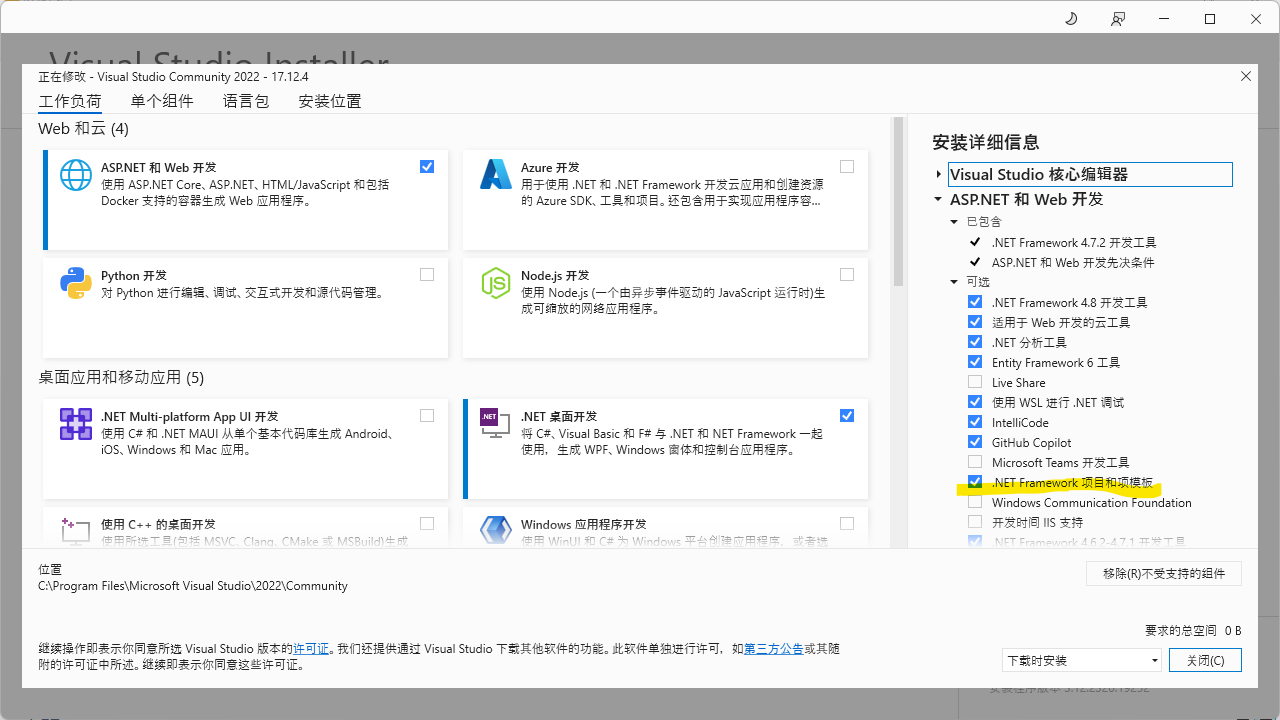The image size is (1280, 720).
Task: Check the Node.js 开发 workload checkbox
Action: coord(847,274)
